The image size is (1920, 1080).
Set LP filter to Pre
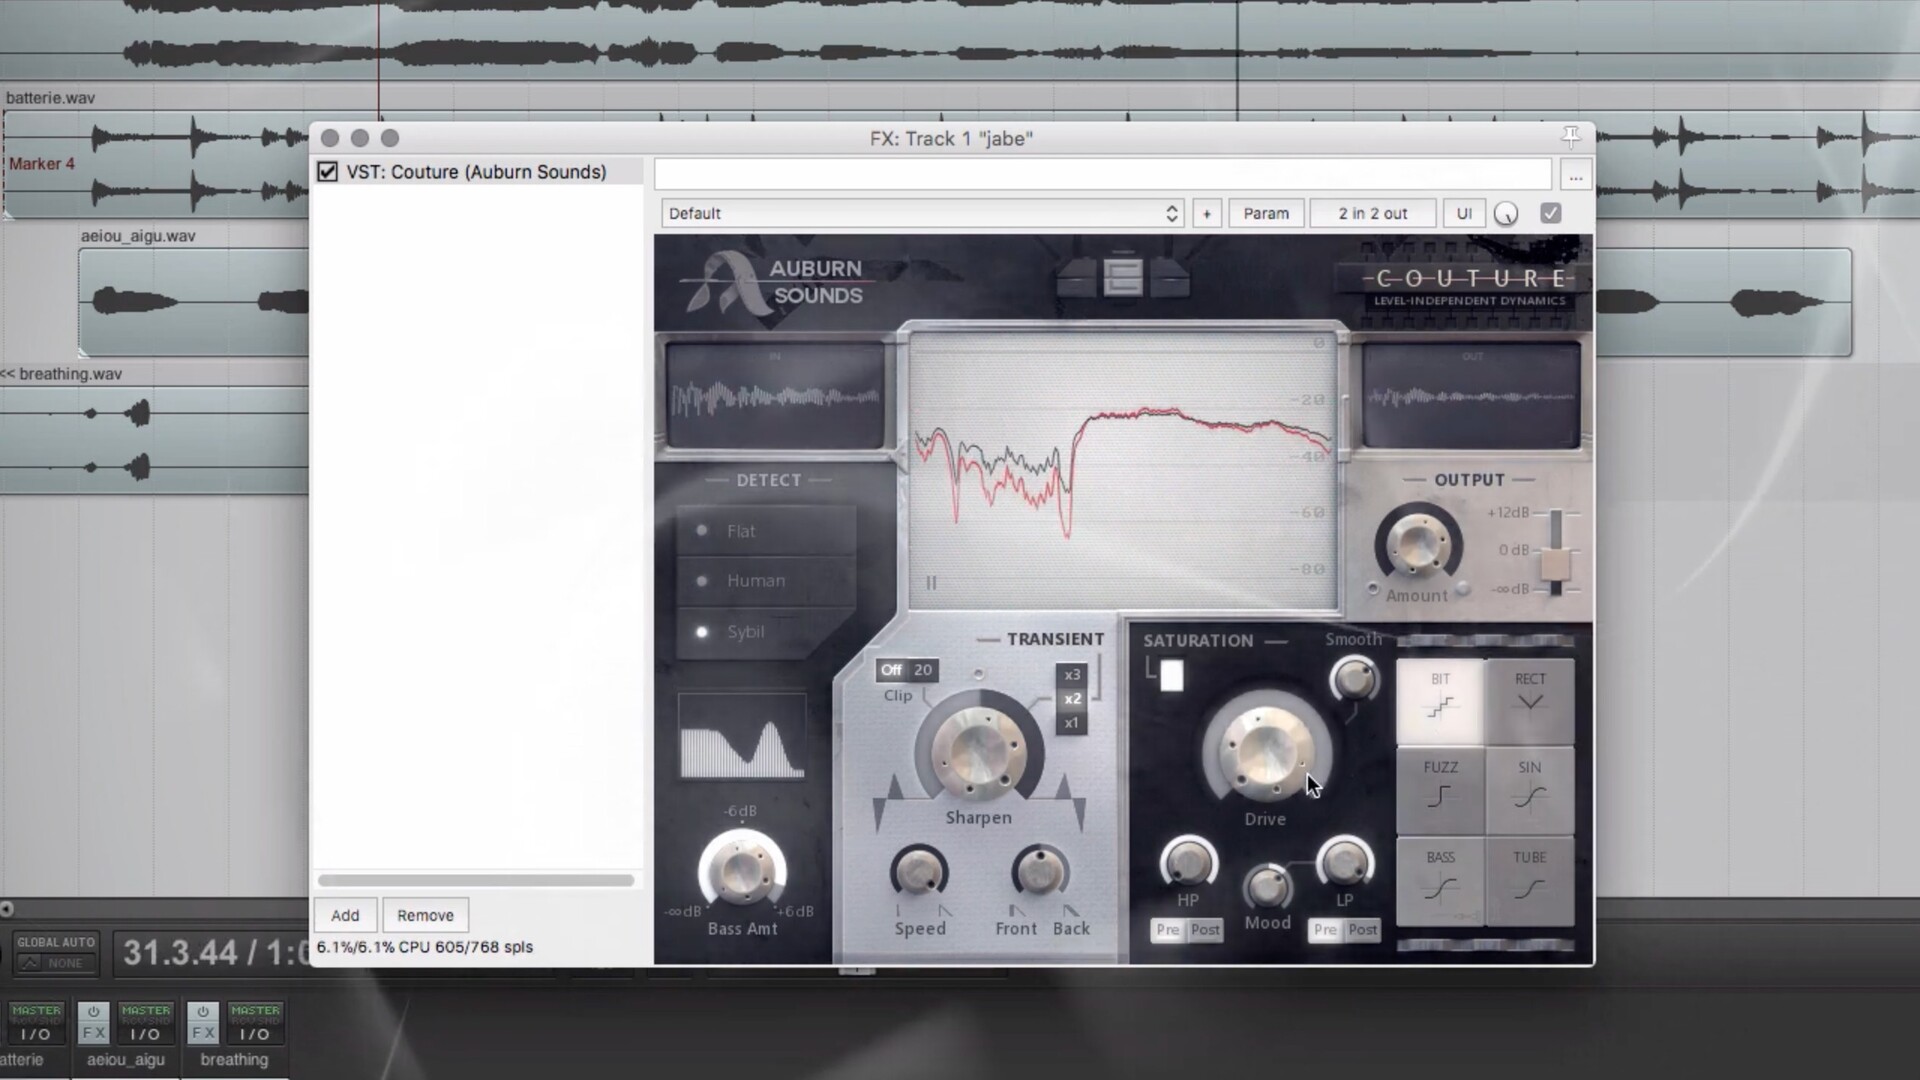[x=1325, y=929]
